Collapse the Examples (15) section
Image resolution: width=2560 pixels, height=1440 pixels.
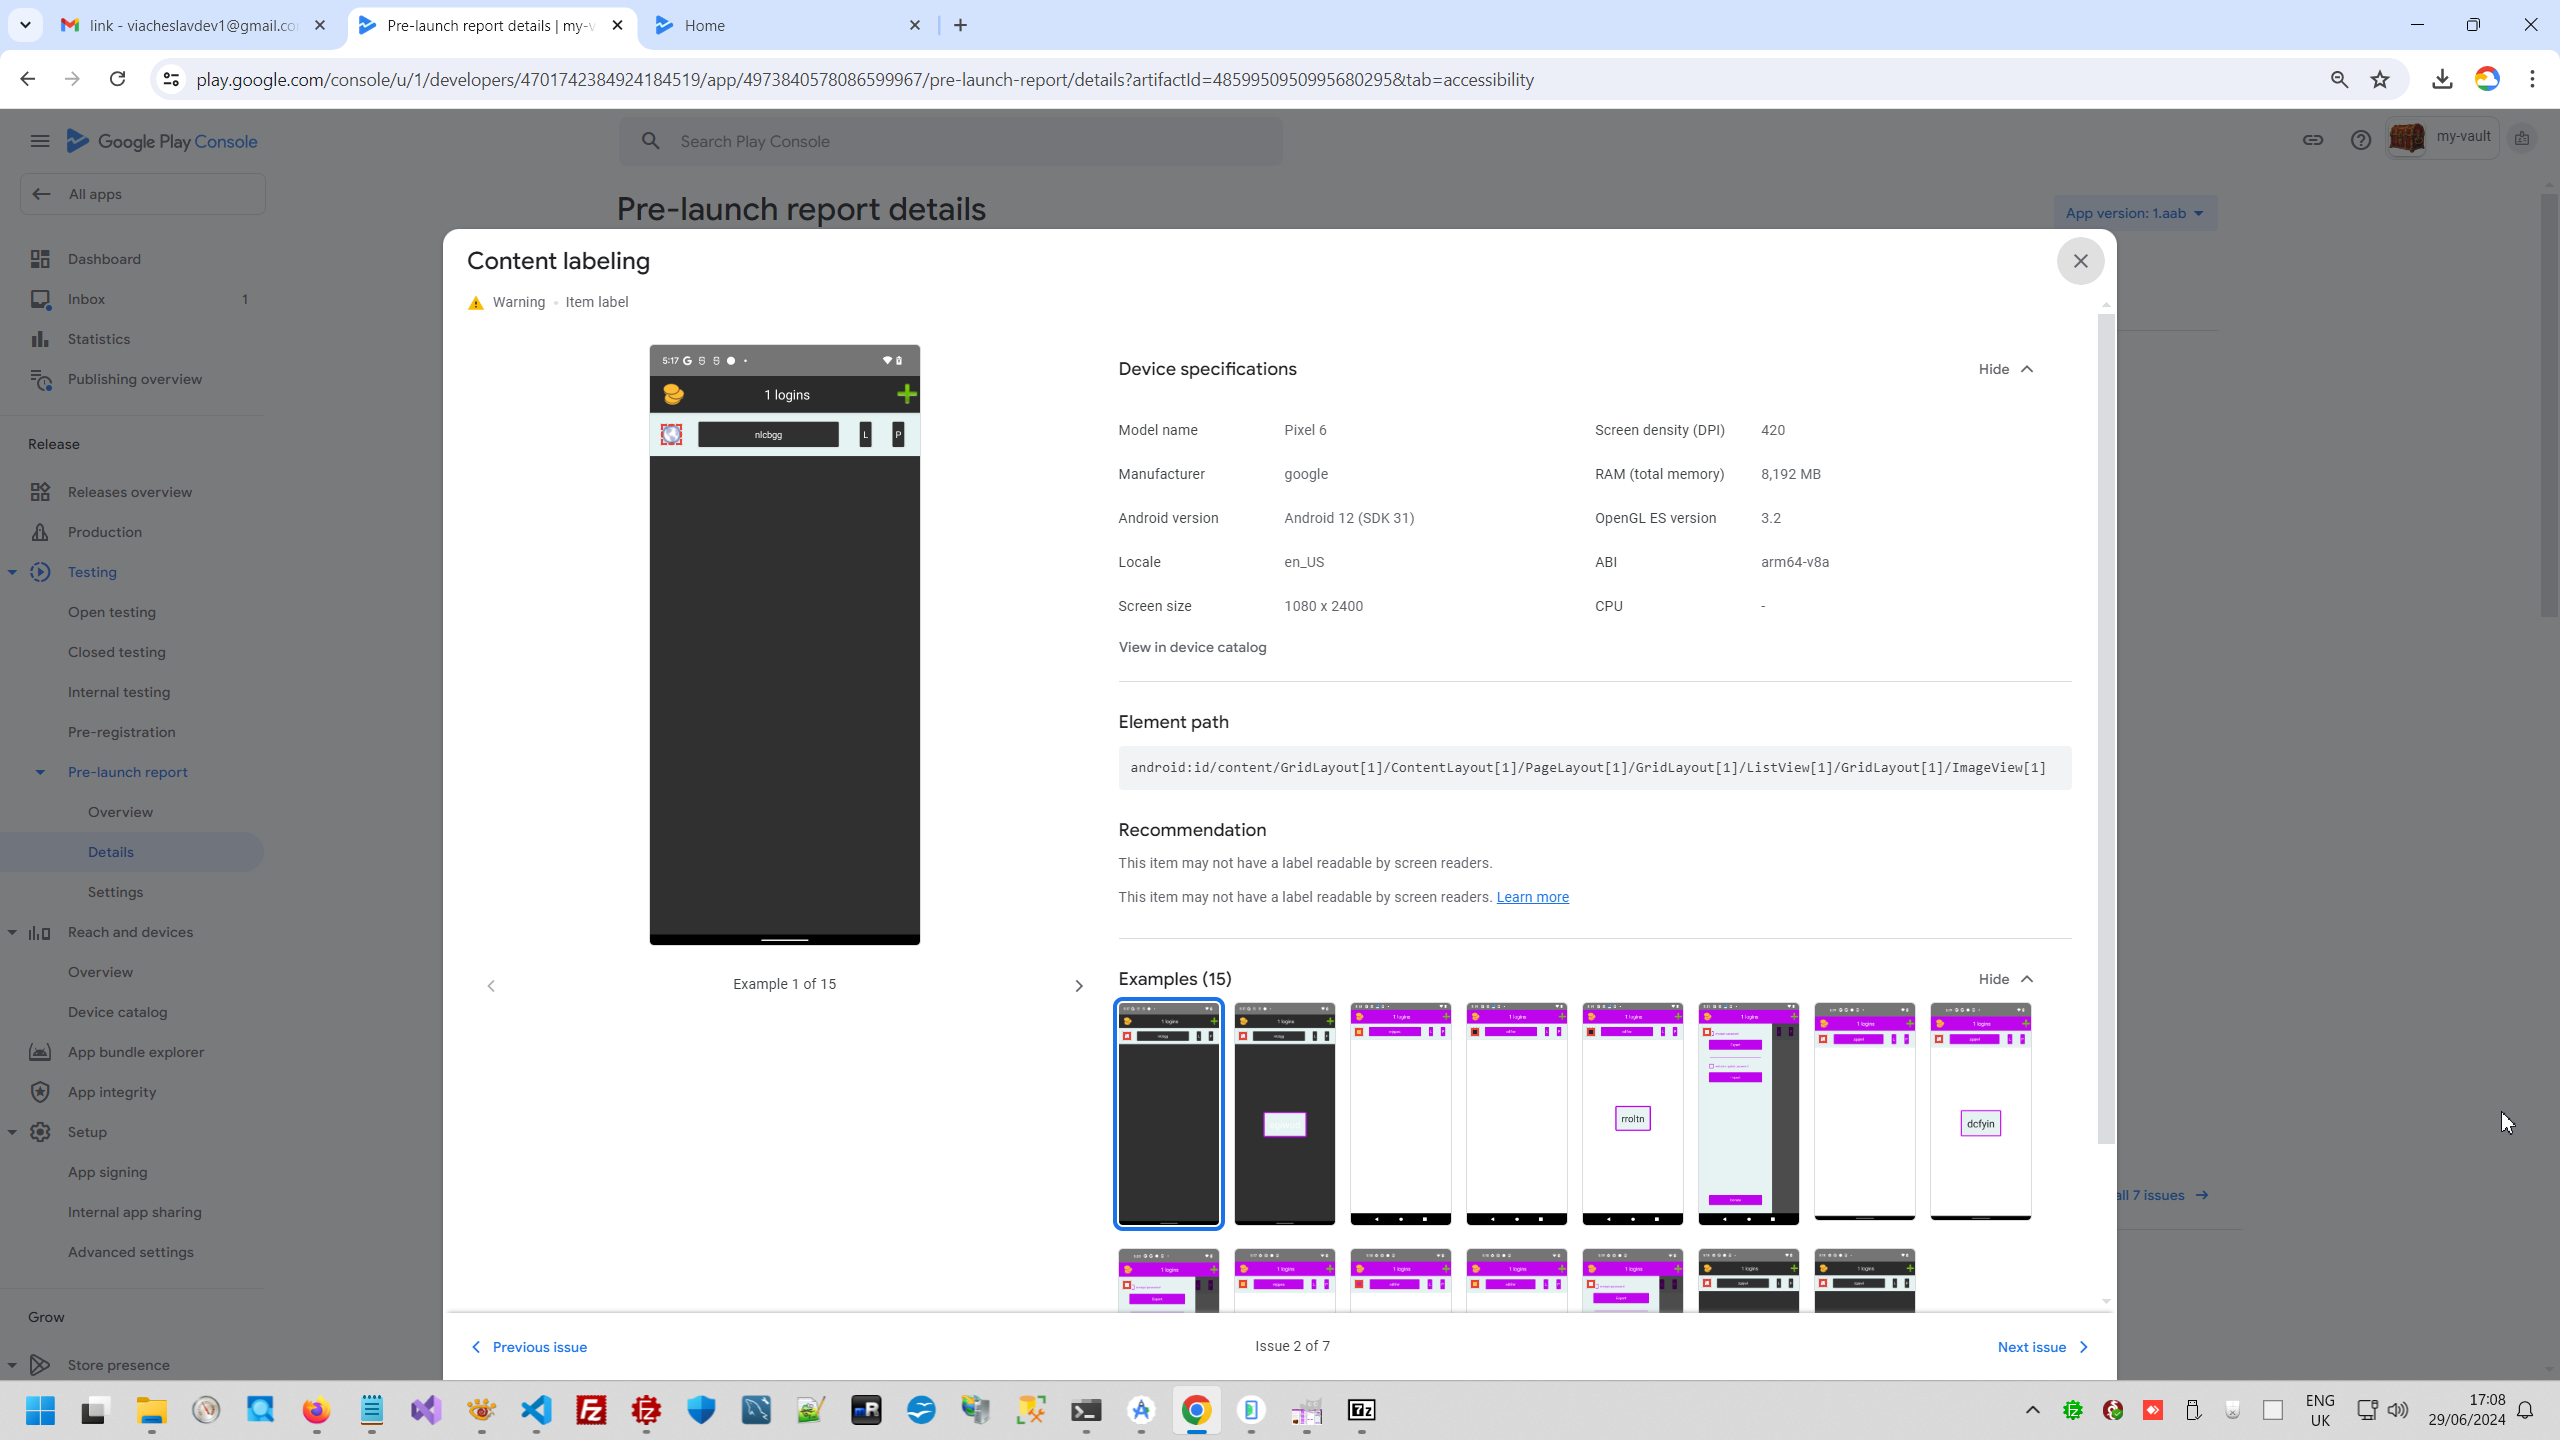2005,979
